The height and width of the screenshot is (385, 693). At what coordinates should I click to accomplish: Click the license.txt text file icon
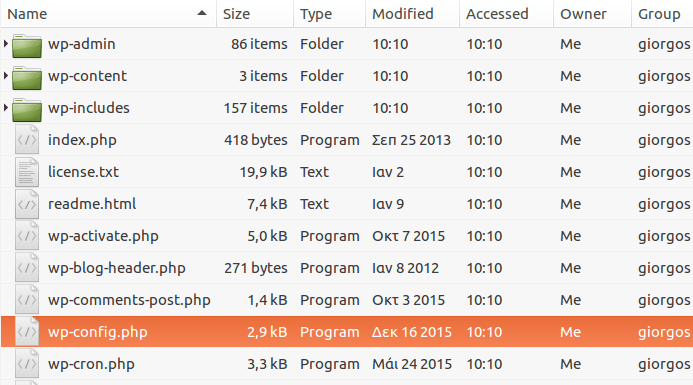(x=27, y=172)
